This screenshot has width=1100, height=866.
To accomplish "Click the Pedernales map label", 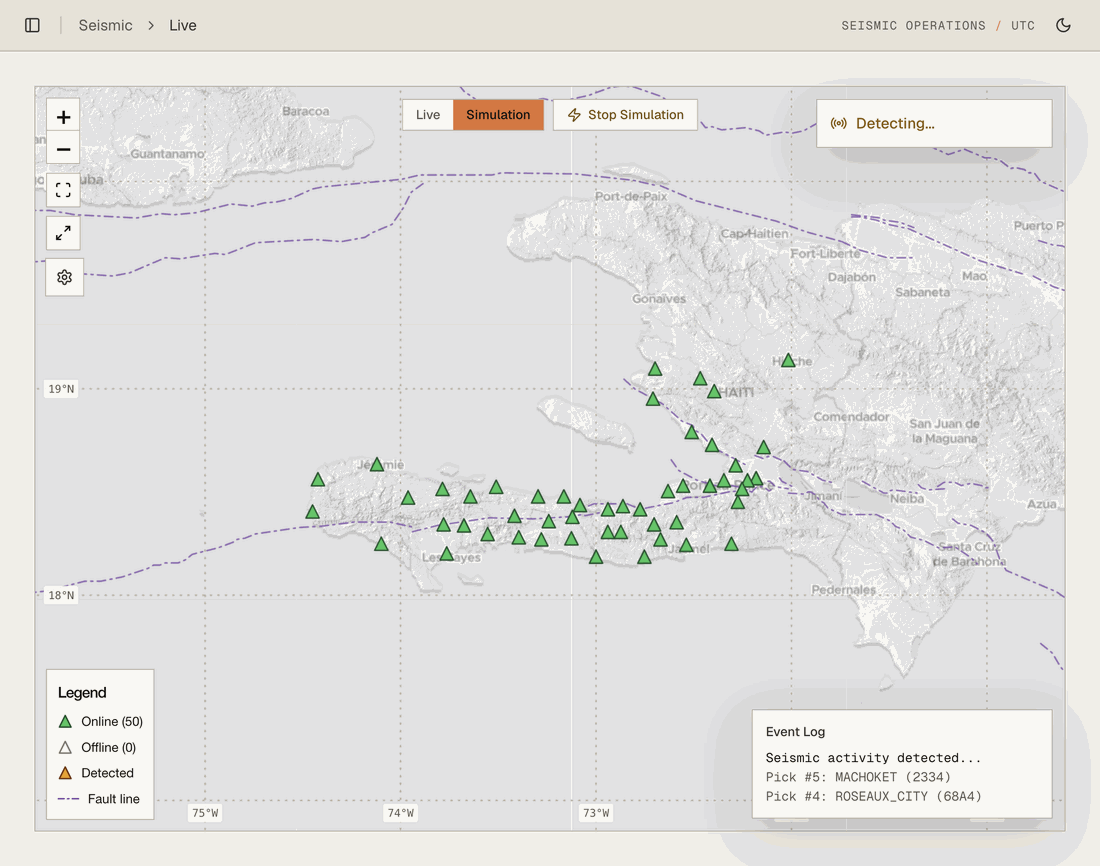I will click(x=843, y=589).
